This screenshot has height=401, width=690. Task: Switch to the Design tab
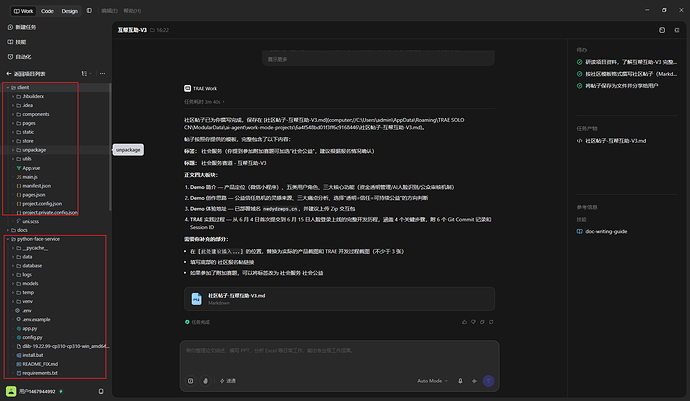[69, 11]
